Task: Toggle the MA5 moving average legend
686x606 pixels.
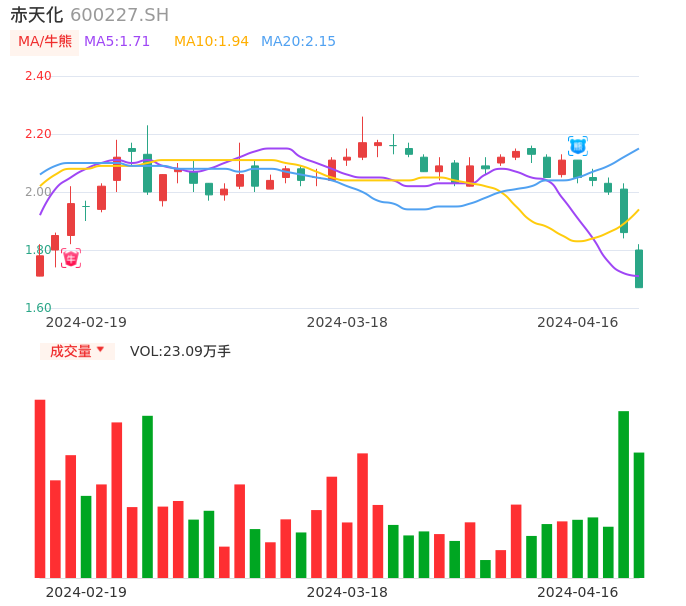Action: [117, 42]
